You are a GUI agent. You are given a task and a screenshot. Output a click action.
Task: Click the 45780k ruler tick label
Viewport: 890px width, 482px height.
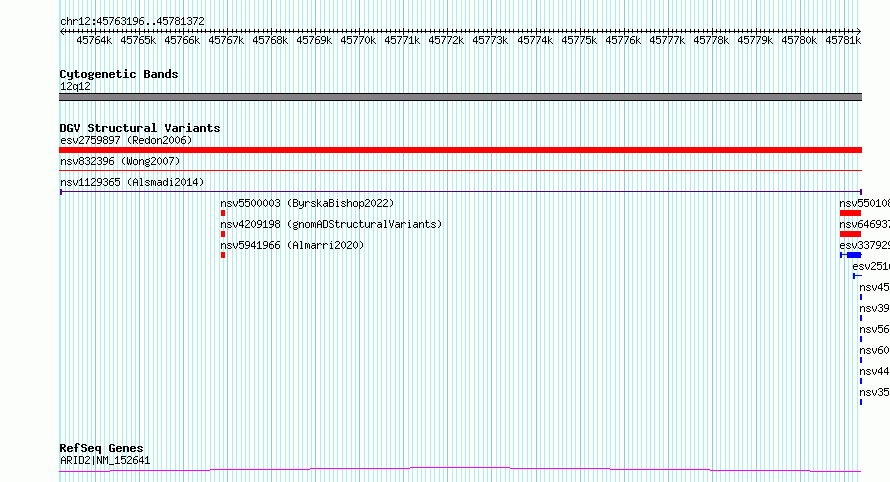click(x=799, y=40)
